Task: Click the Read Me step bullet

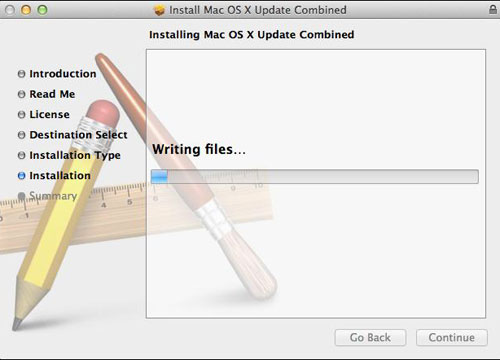Action: click(x=21, y=94)
